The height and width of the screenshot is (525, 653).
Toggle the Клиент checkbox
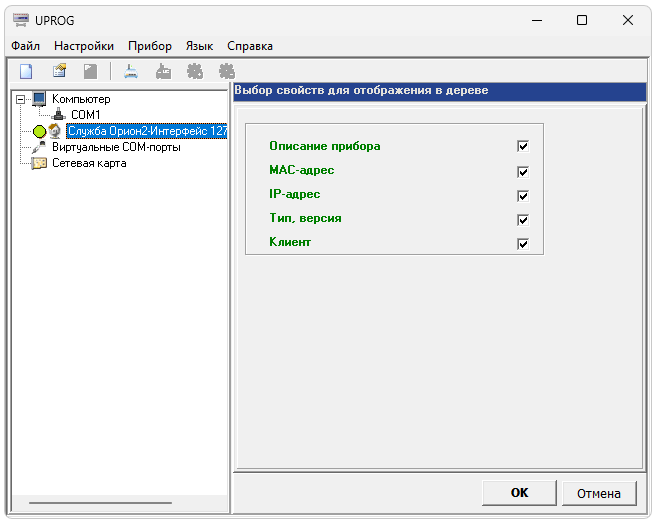tap(523, 244)
